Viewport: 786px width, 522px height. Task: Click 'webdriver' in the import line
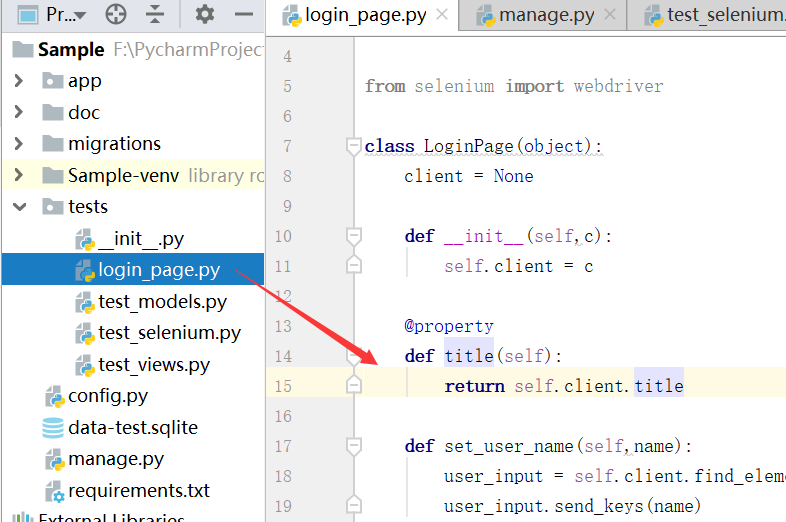(619, 86)
